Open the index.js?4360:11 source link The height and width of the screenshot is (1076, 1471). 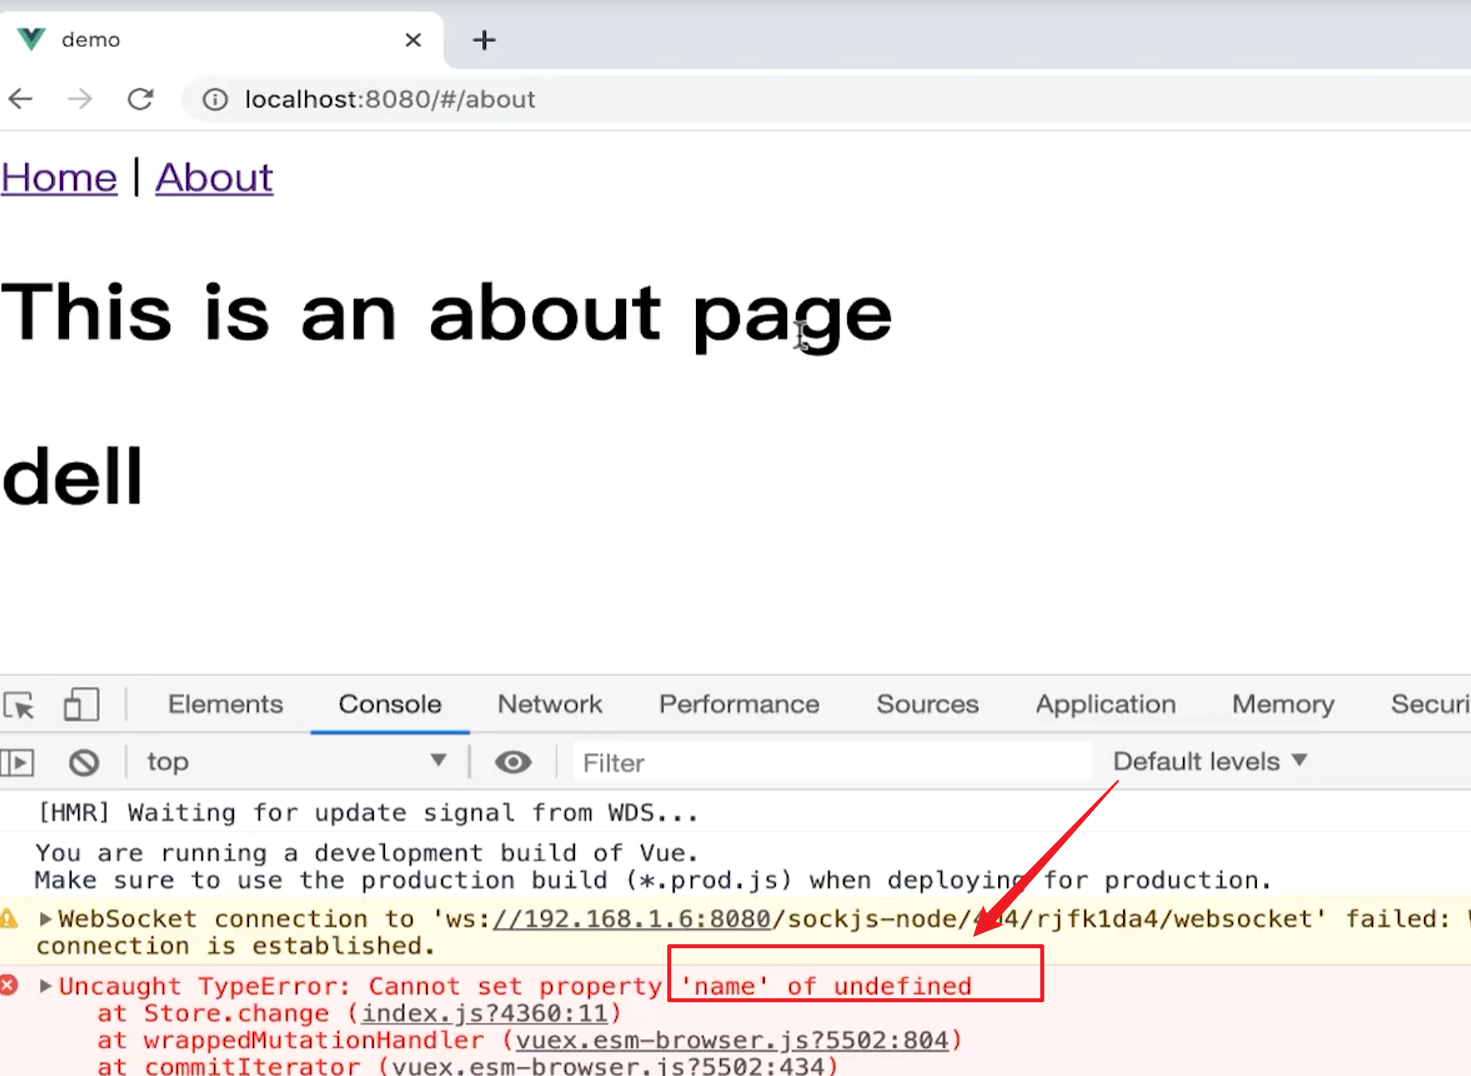coord(485,1014)
